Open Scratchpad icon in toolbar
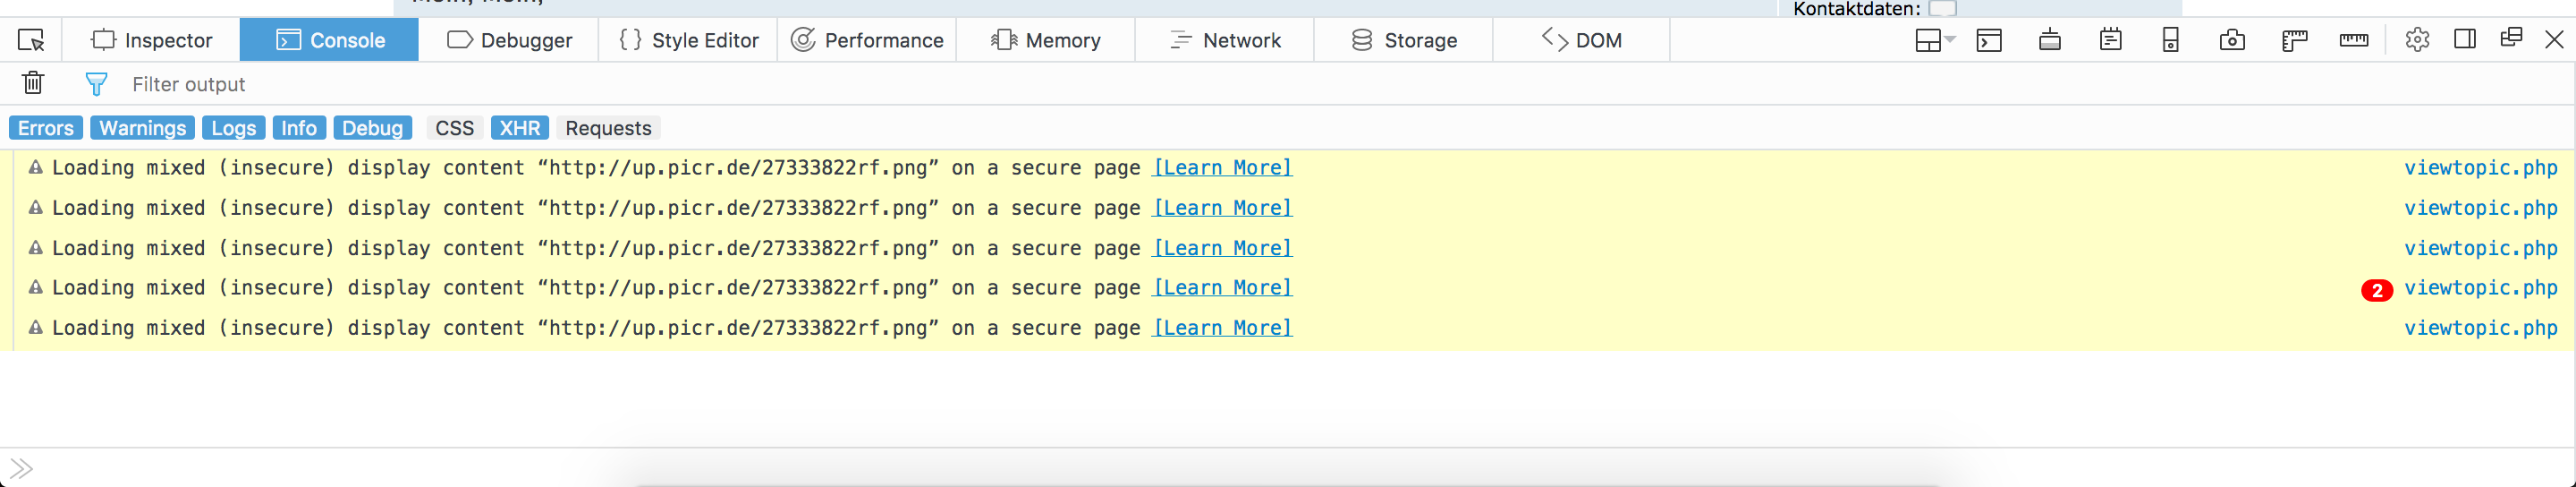 (2110, 40)
